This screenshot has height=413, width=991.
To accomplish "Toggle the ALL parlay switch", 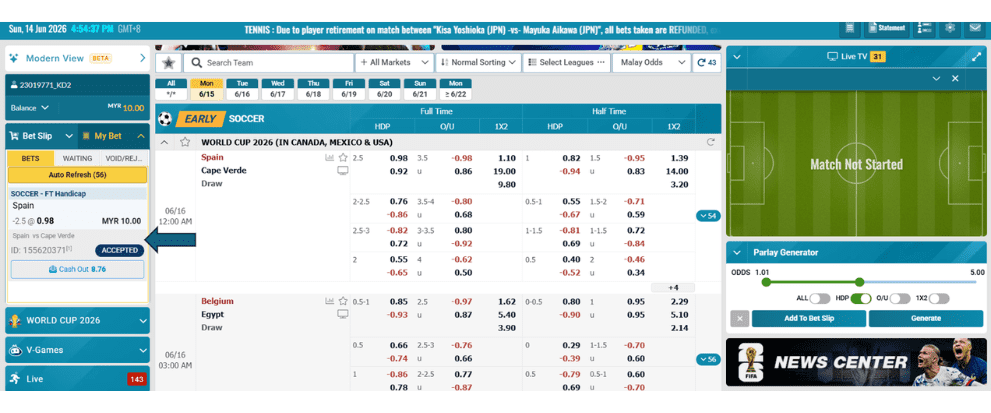I will [820, 299].
